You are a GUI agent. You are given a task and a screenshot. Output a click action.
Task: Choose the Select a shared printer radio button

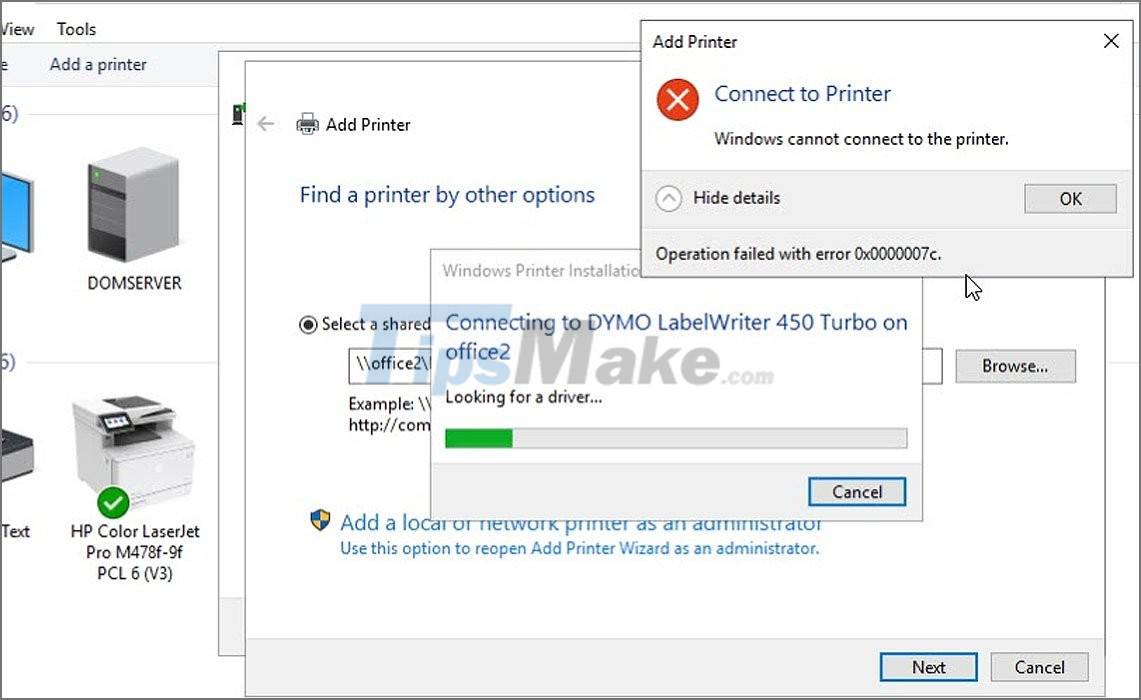coord(308,325)
